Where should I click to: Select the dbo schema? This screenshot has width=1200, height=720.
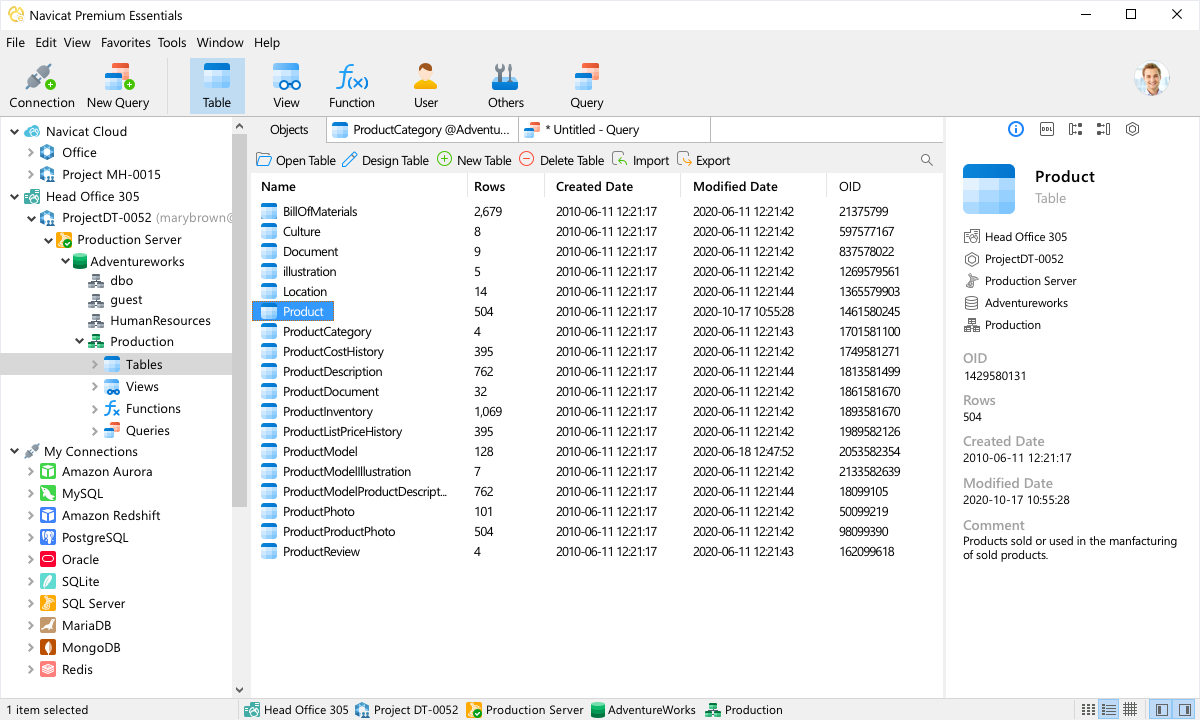click(x=121, y=282)
